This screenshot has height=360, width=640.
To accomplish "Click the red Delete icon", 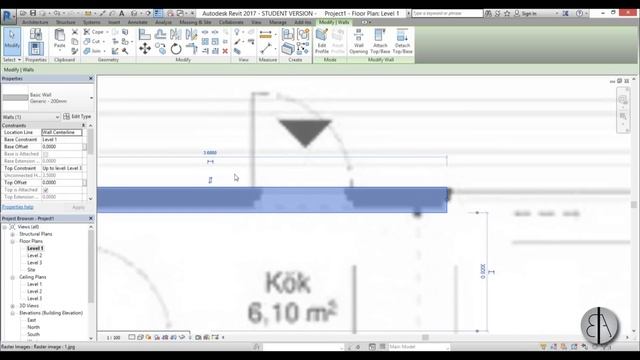I will click(x=225, y=51).
